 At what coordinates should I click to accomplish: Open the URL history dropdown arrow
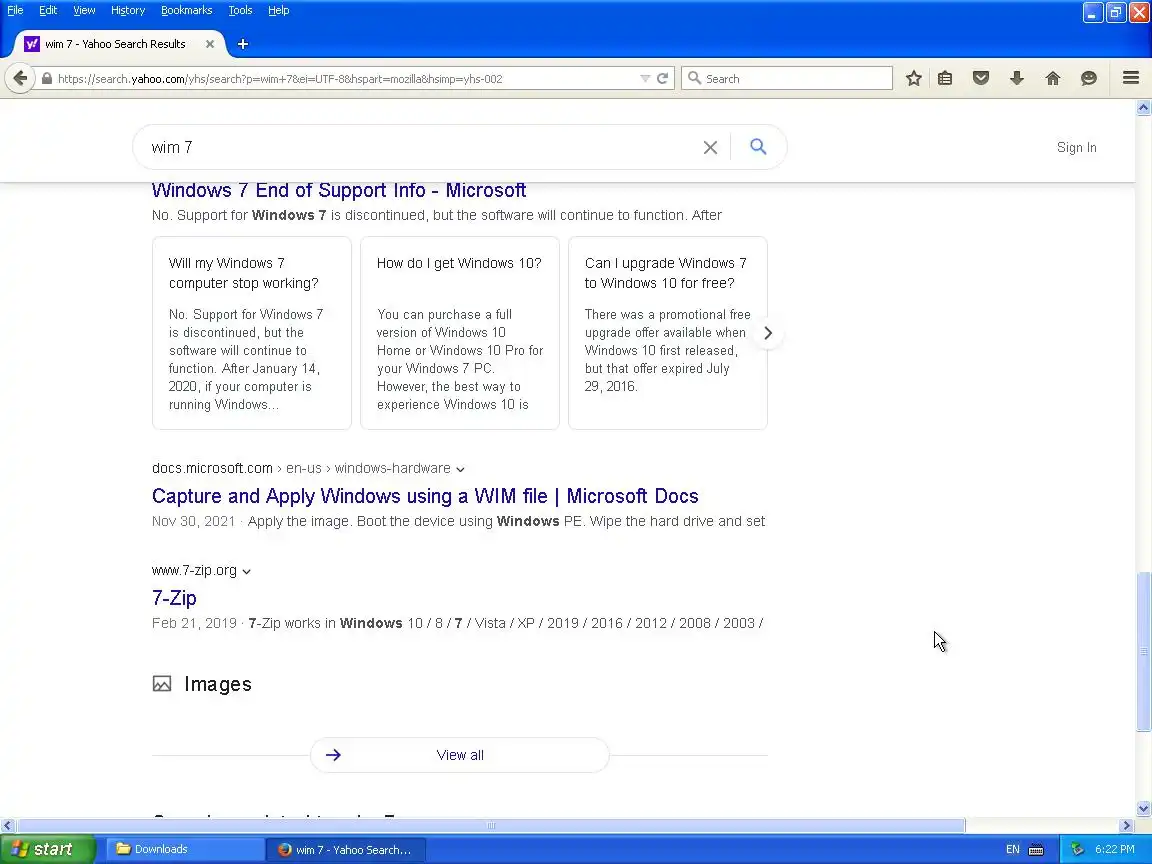click(x=645, y=79)
